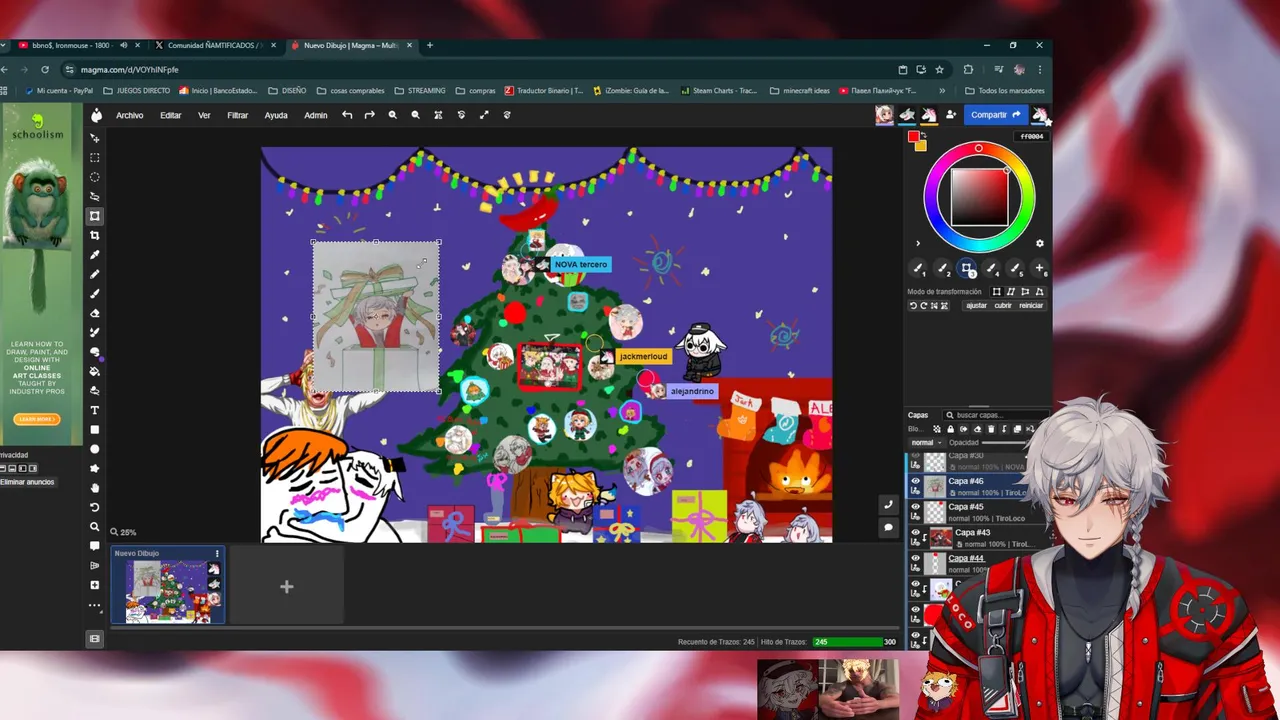The width and height of the screenshot is (1280, 720).
Task: Click the ajustar transform button
Action: [976, 305]
